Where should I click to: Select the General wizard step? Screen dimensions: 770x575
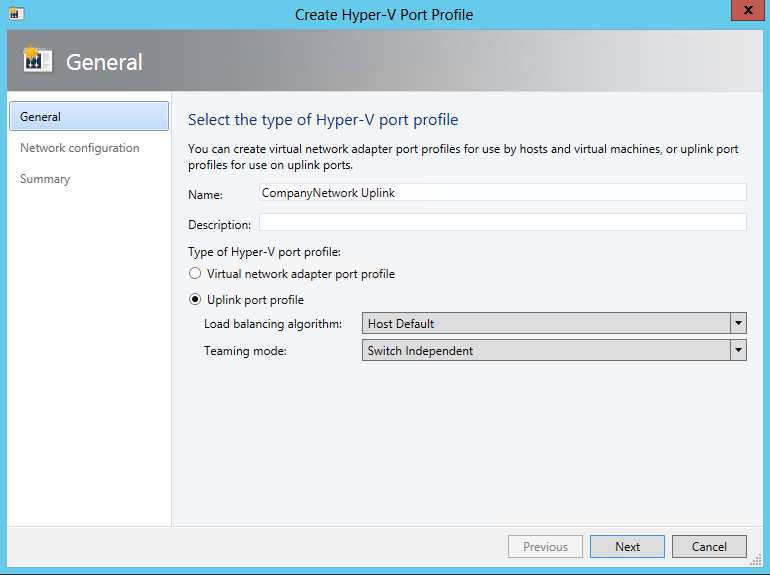pyautogui.click(x=89, y=116)
